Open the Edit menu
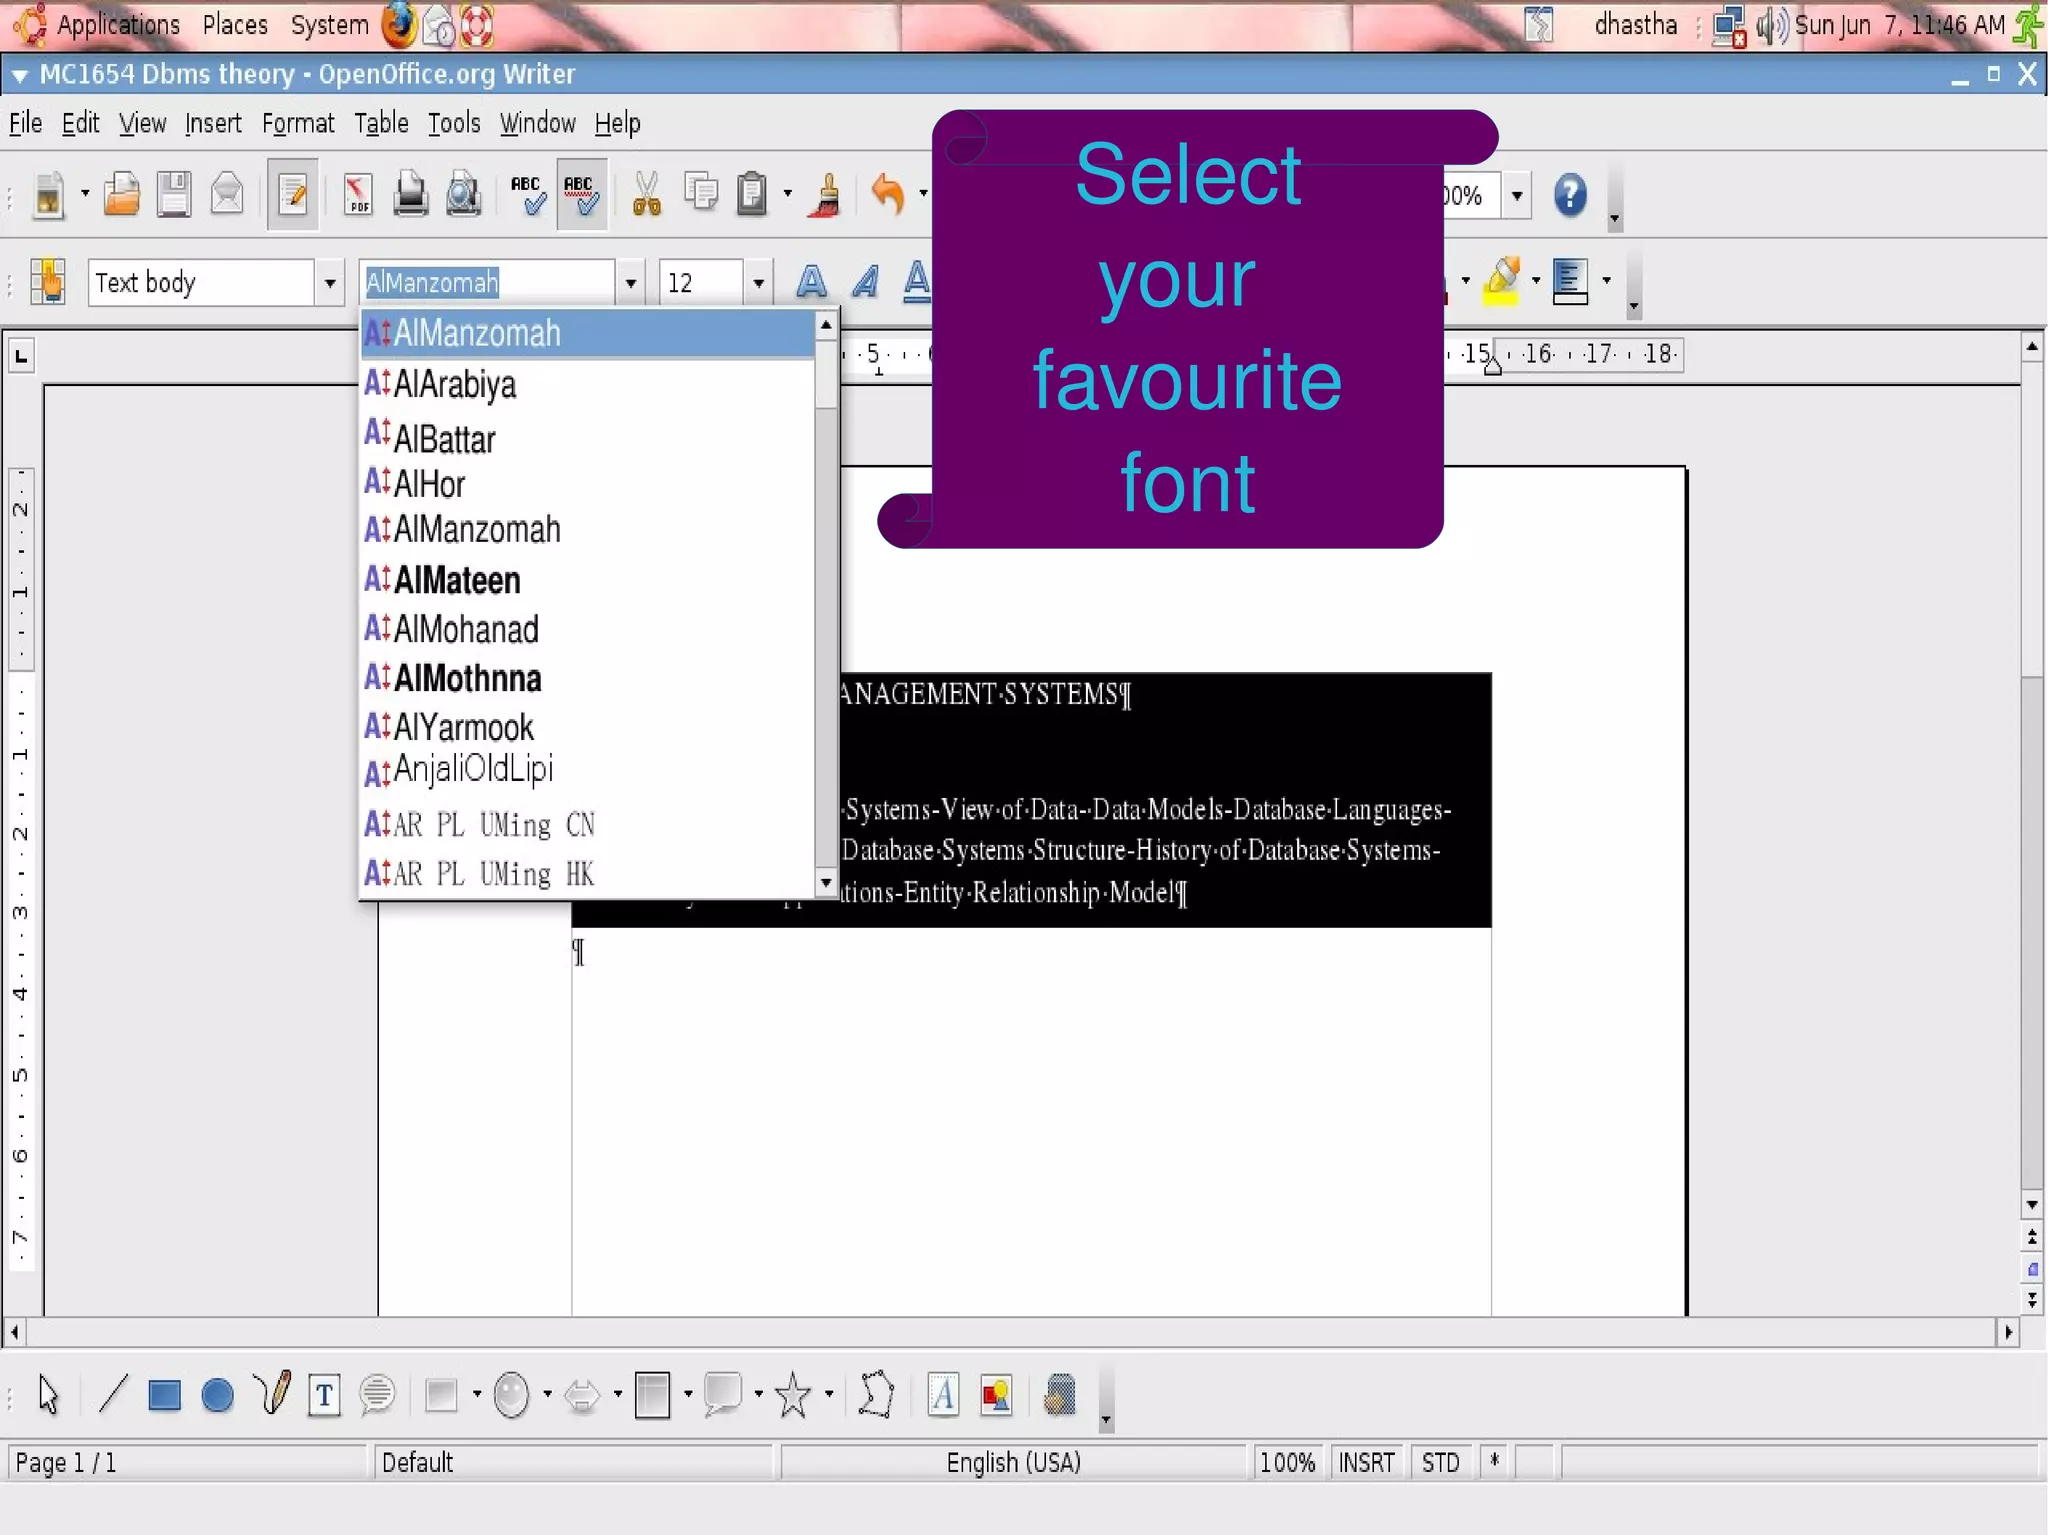This screenshot has width=2048, height=1535. click(x=80, y=123)
